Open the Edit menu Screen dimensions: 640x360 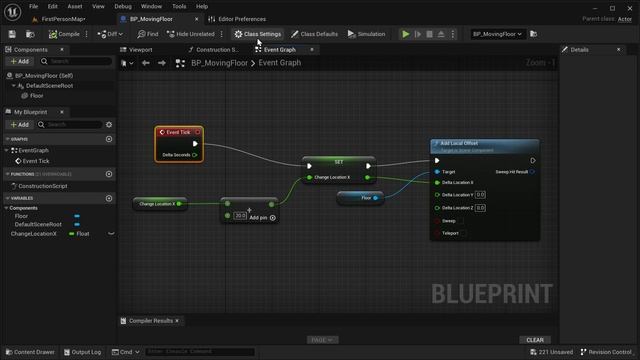(x=53, y=7)
